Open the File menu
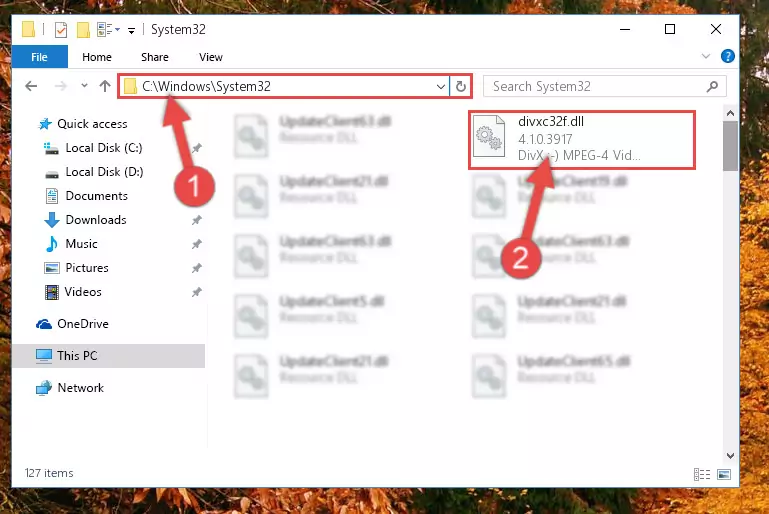Image resolution: width=769 pixels, height=514 pixels. 39,57
